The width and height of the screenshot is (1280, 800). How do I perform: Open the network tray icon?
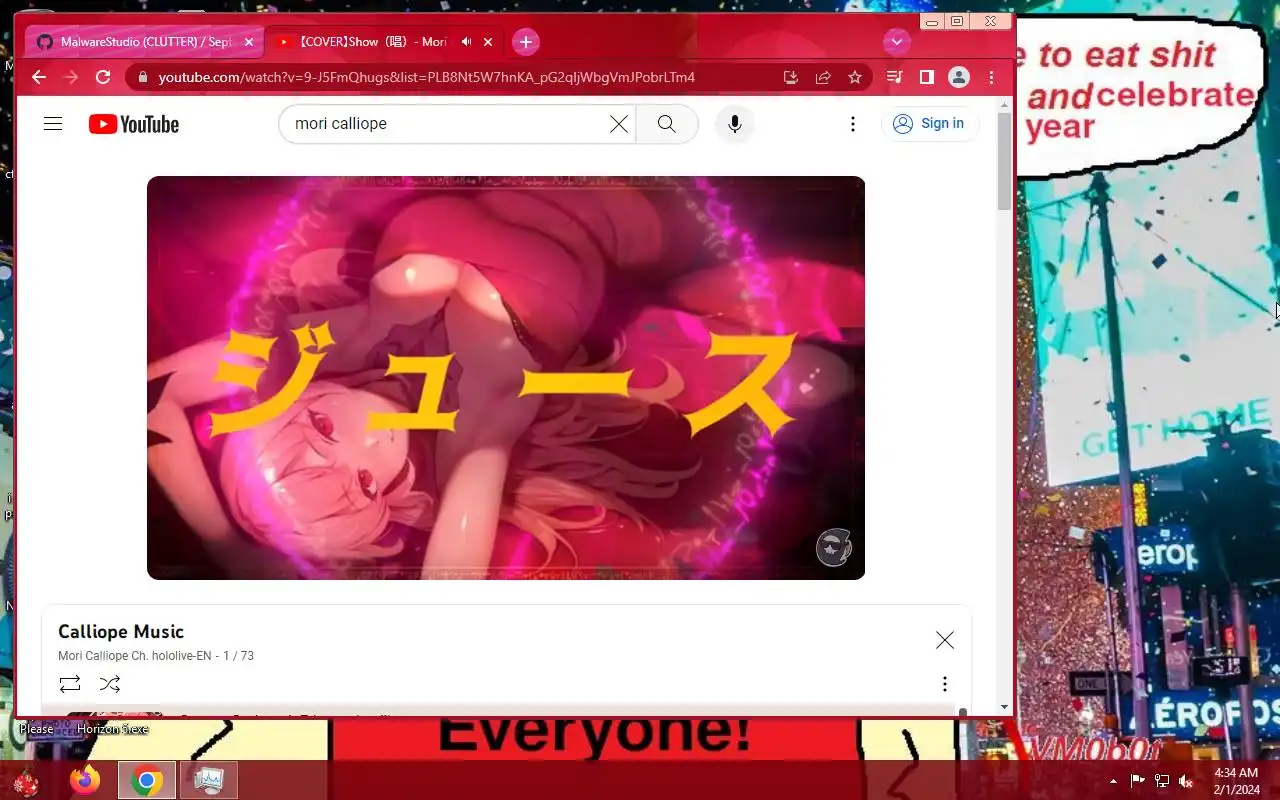pos(1162,781)
